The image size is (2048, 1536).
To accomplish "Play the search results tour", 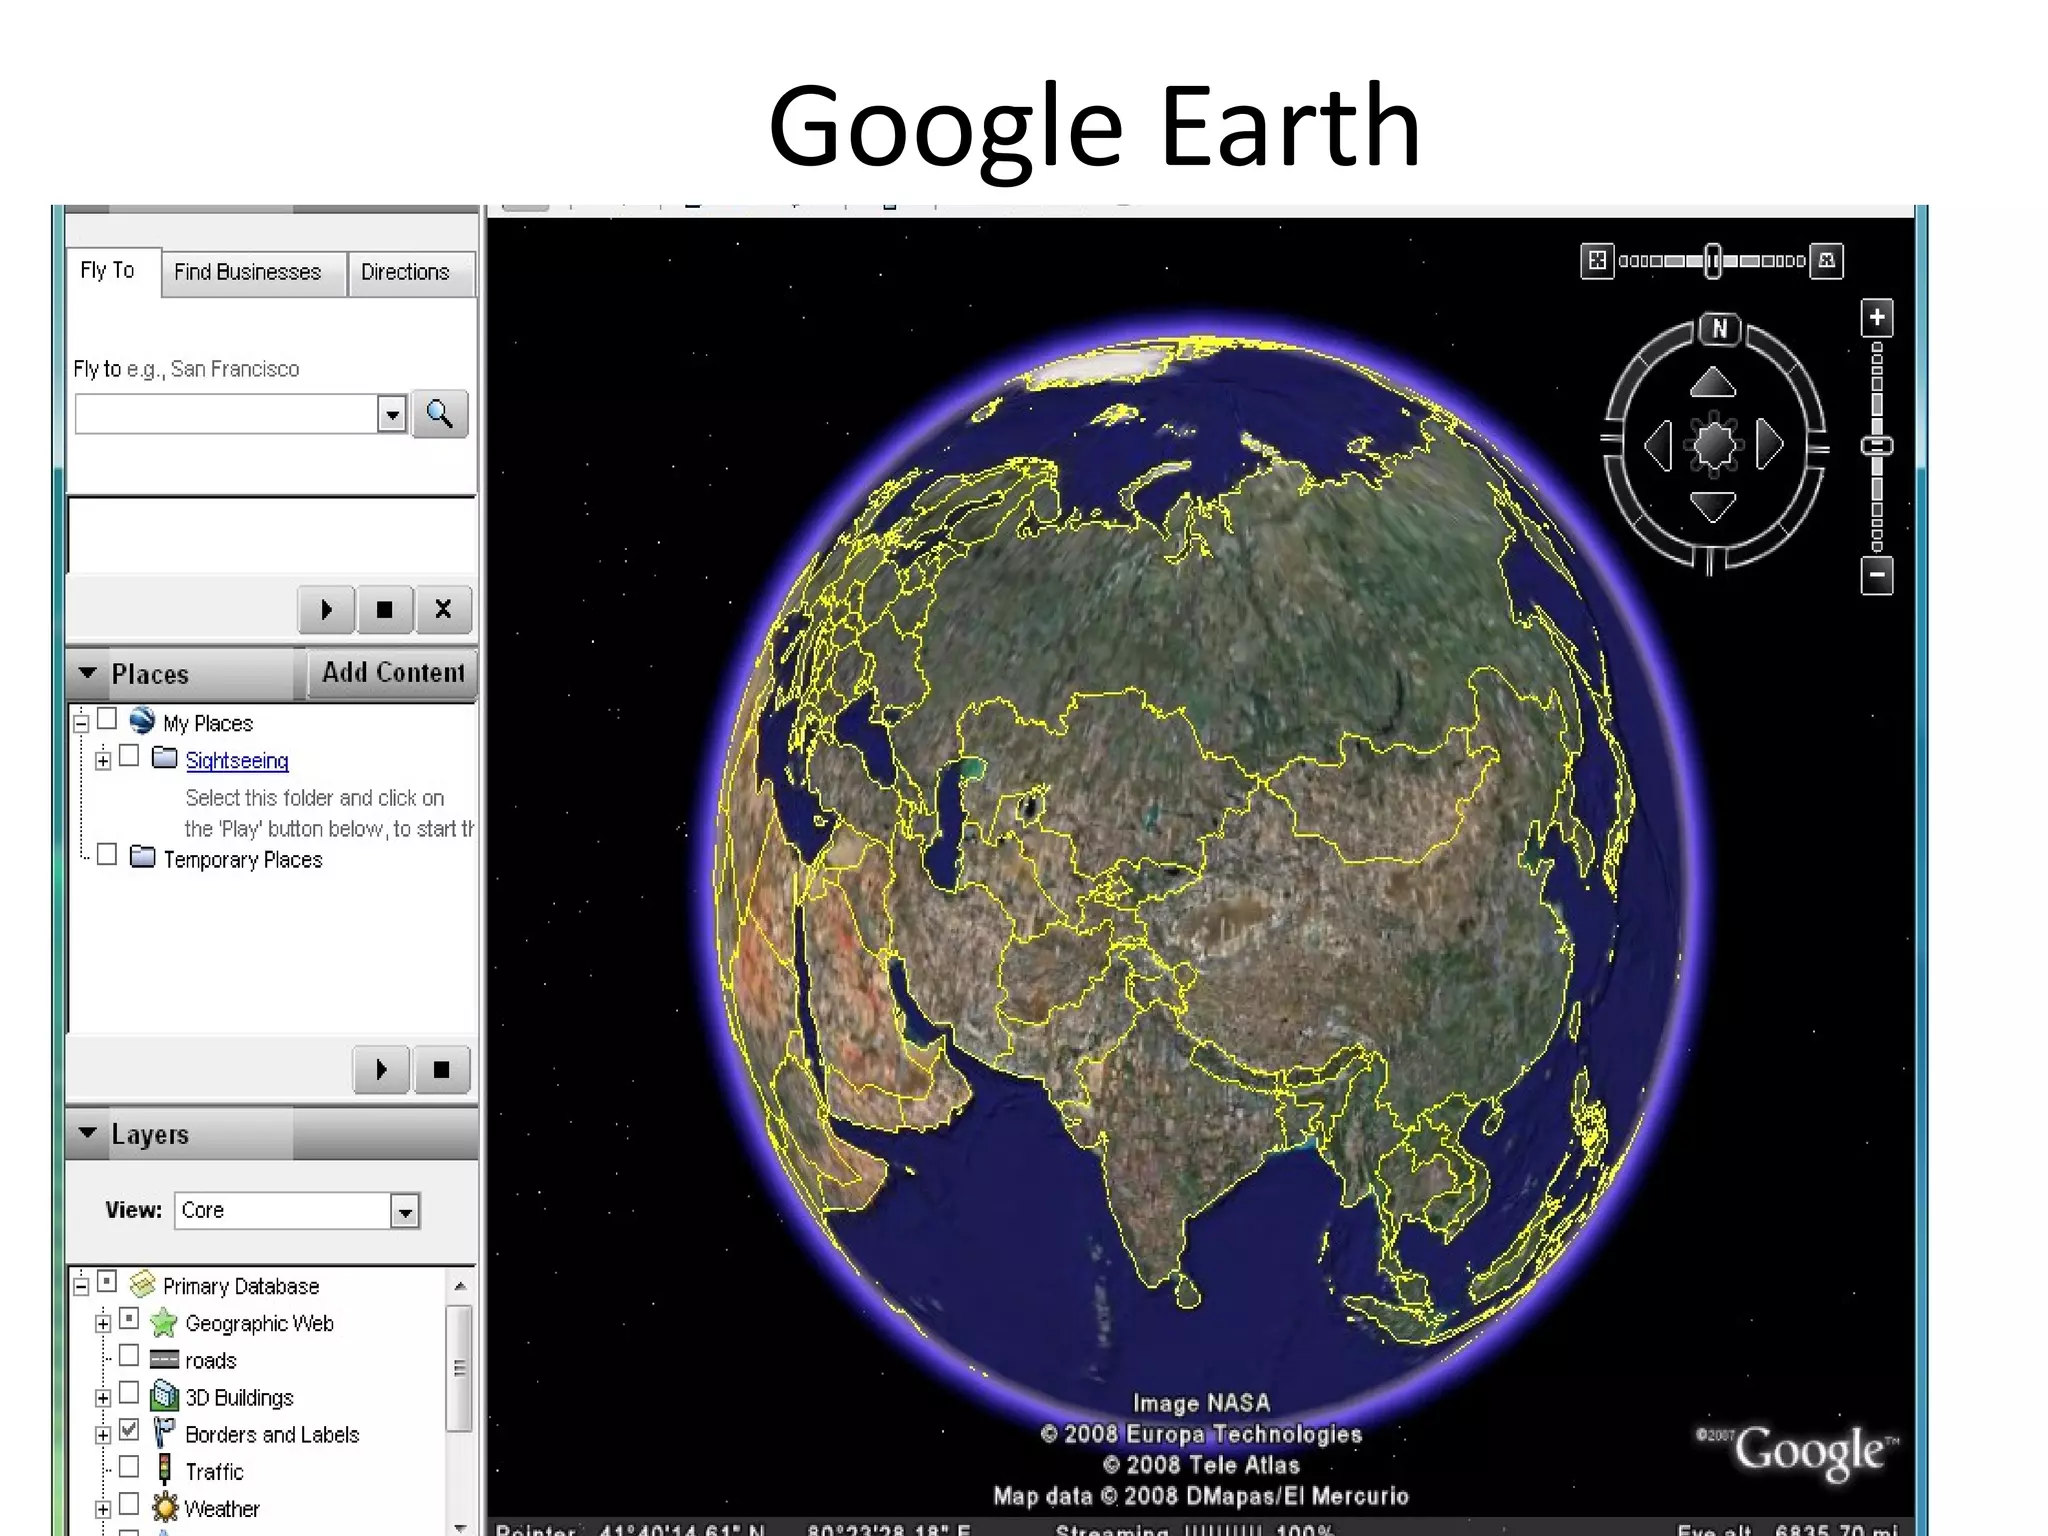I will point(326,609).
